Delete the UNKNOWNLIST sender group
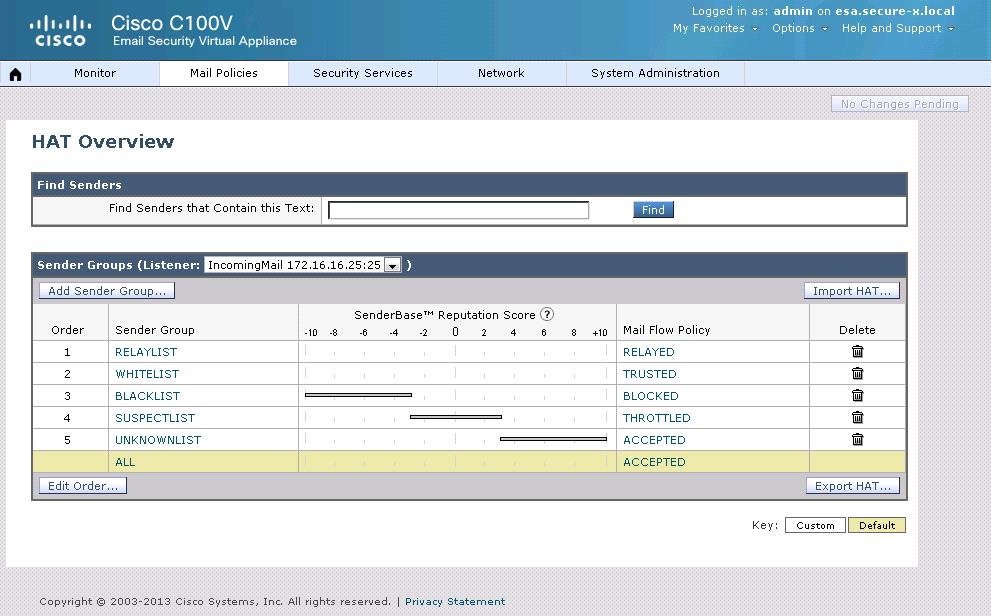 click(857, 440)
